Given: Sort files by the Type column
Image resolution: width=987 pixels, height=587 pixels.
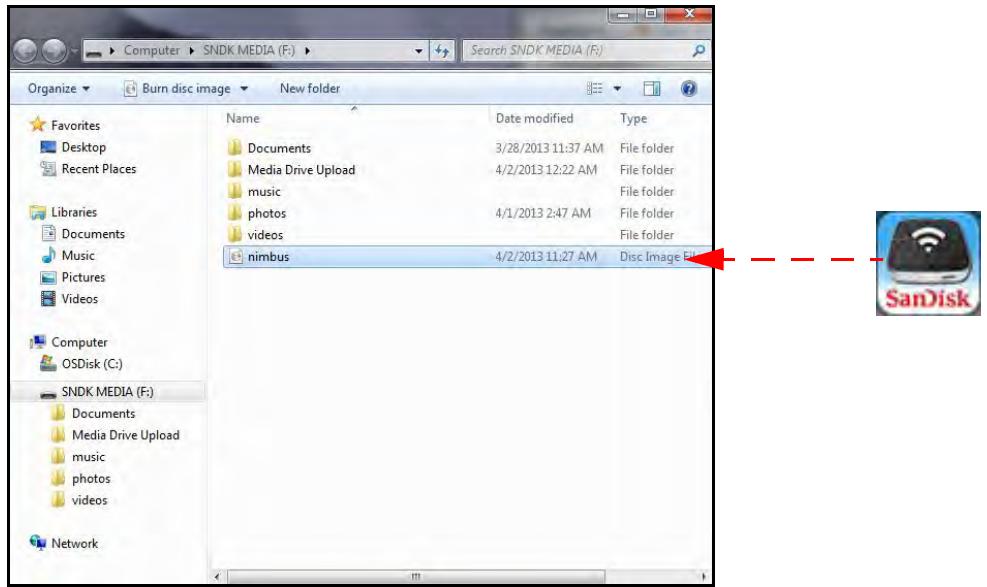Looking at the screenshot, I should tap(633, 118).
